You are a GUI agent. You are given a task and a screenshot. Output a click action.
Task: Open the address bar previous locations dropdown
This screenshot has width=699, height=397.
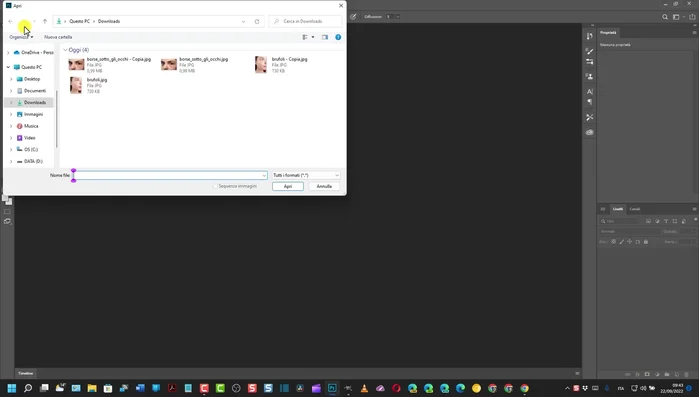coord(243,21)
